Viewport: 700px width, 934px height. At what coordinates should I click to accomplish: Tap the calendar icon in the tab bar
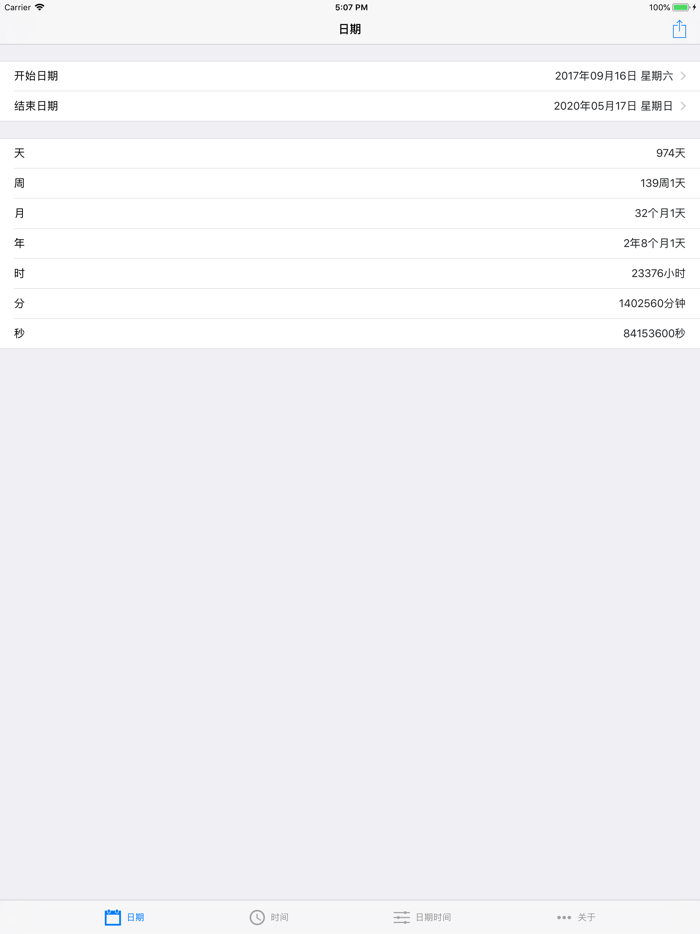click(x=113, y=917)
